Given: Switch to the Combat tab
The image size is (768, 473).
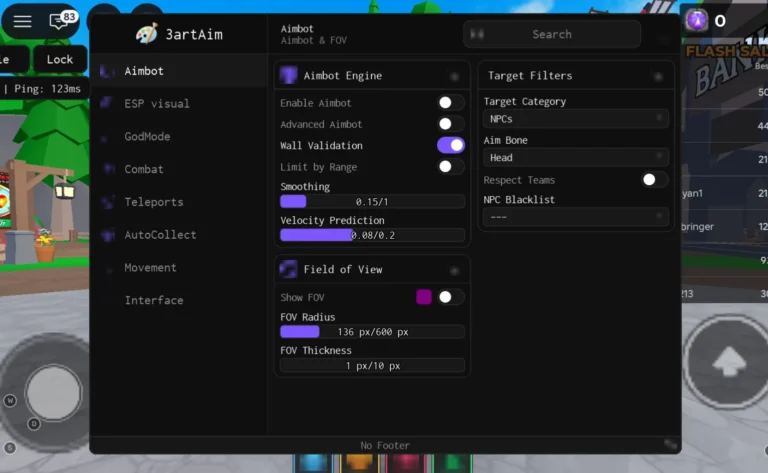Looking at the screenshot, I should pos(179,169).
